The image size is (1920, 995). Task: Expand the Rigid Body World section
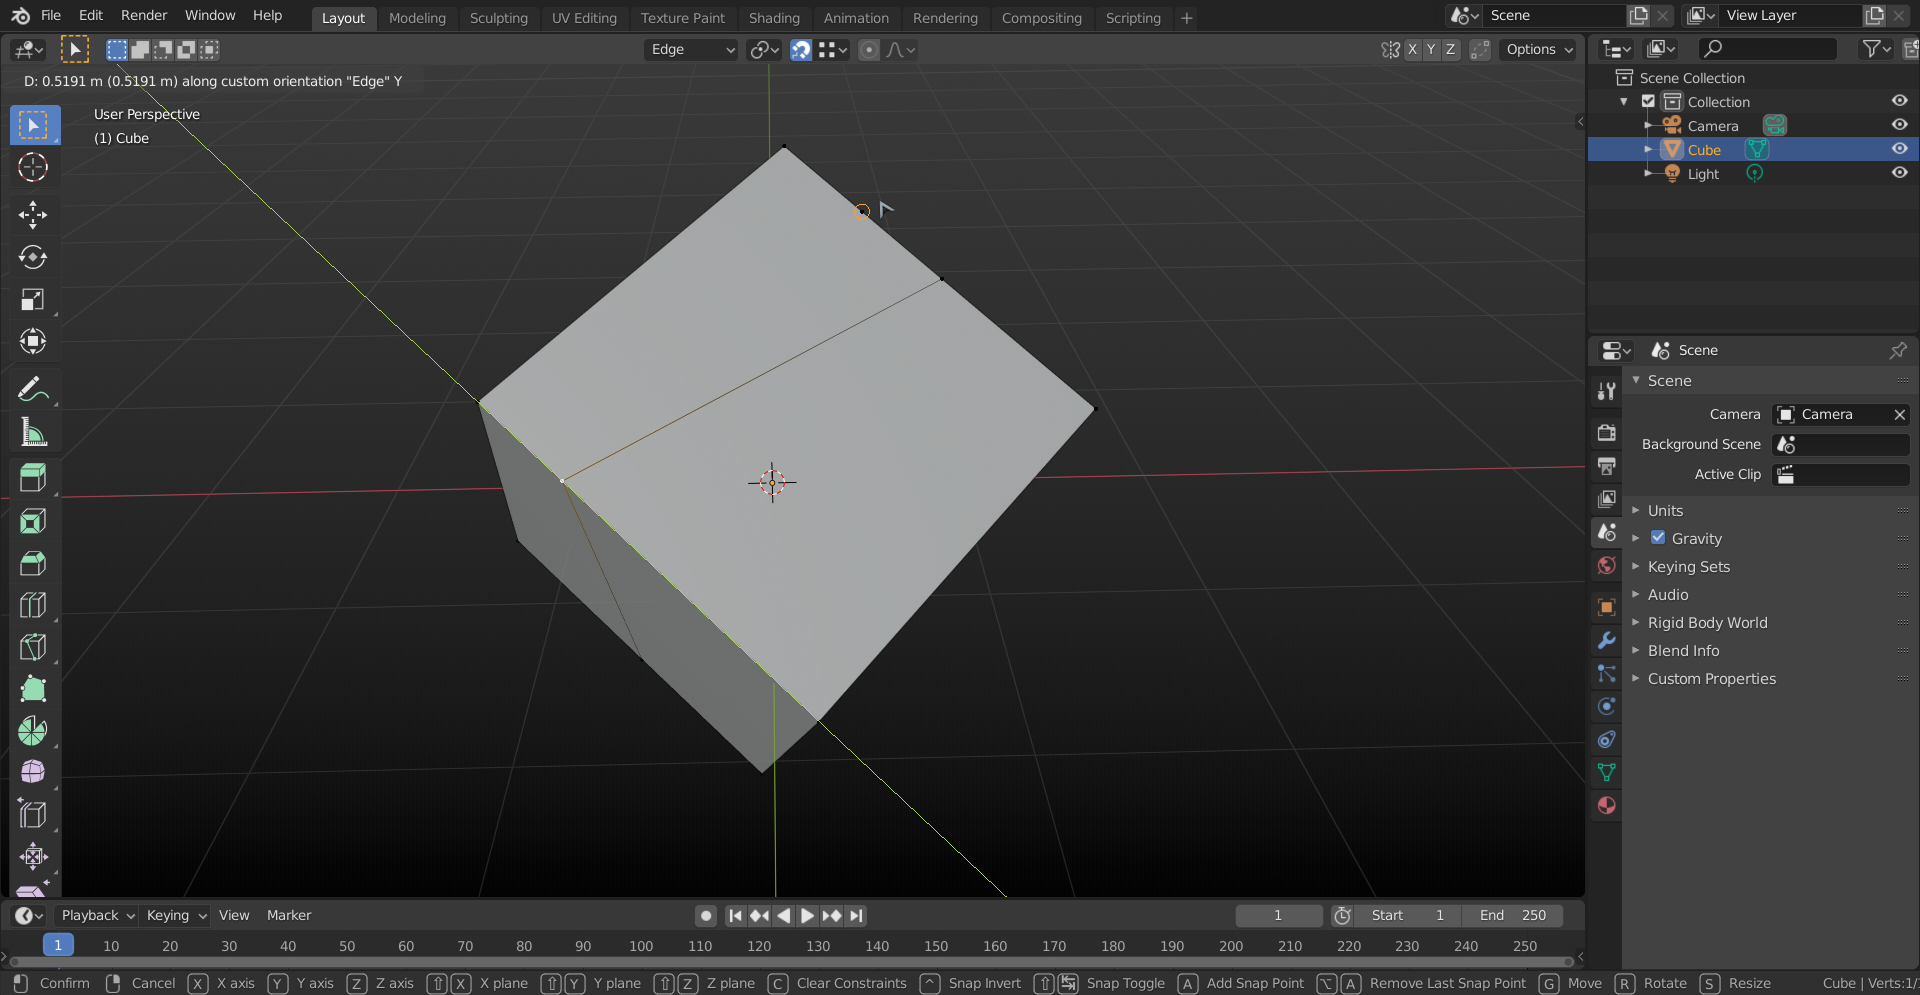tap(1706, 622)
